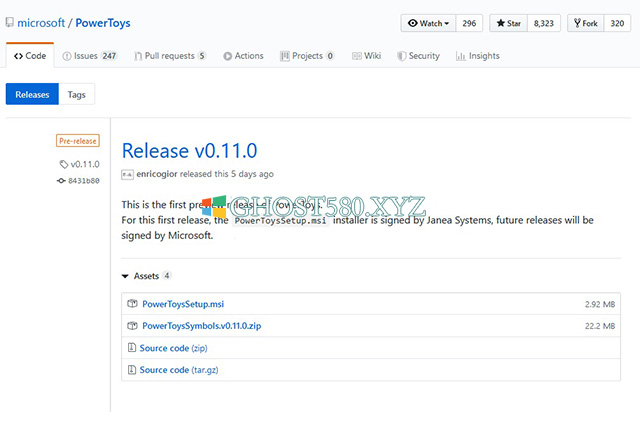This screenshot has width=640, height=424.
Task: Open the Actions tab
Action: pos(243,55)
